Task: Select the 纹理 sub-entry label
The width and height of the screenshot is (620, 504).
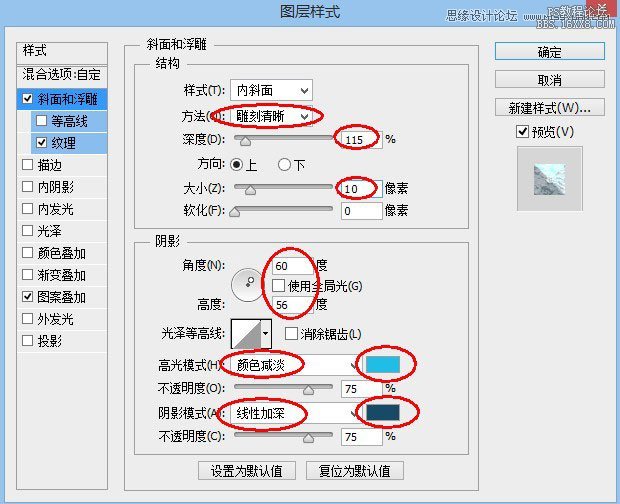Action: (63, 143)
